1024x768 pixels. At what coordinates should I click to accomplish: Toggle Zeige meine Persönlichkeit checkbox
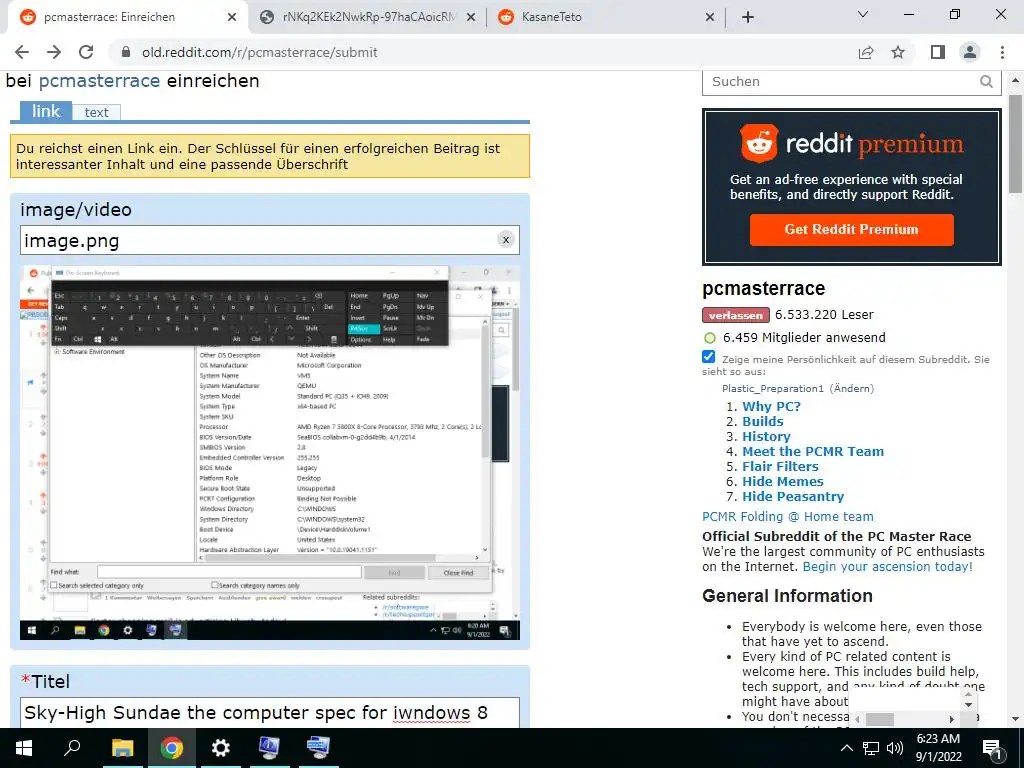[x=709, y=357]
